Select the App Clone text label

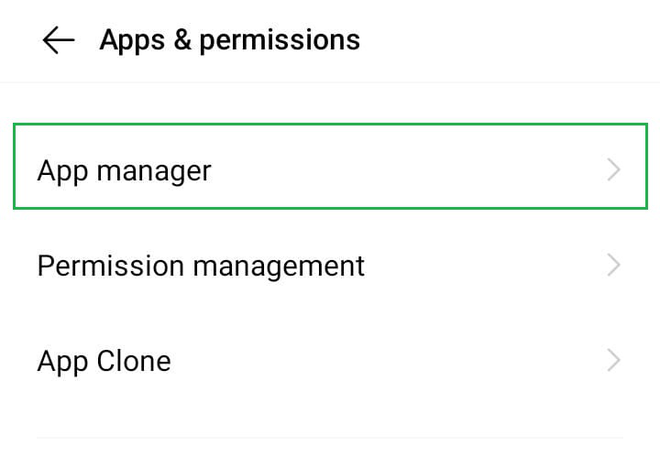104,360
